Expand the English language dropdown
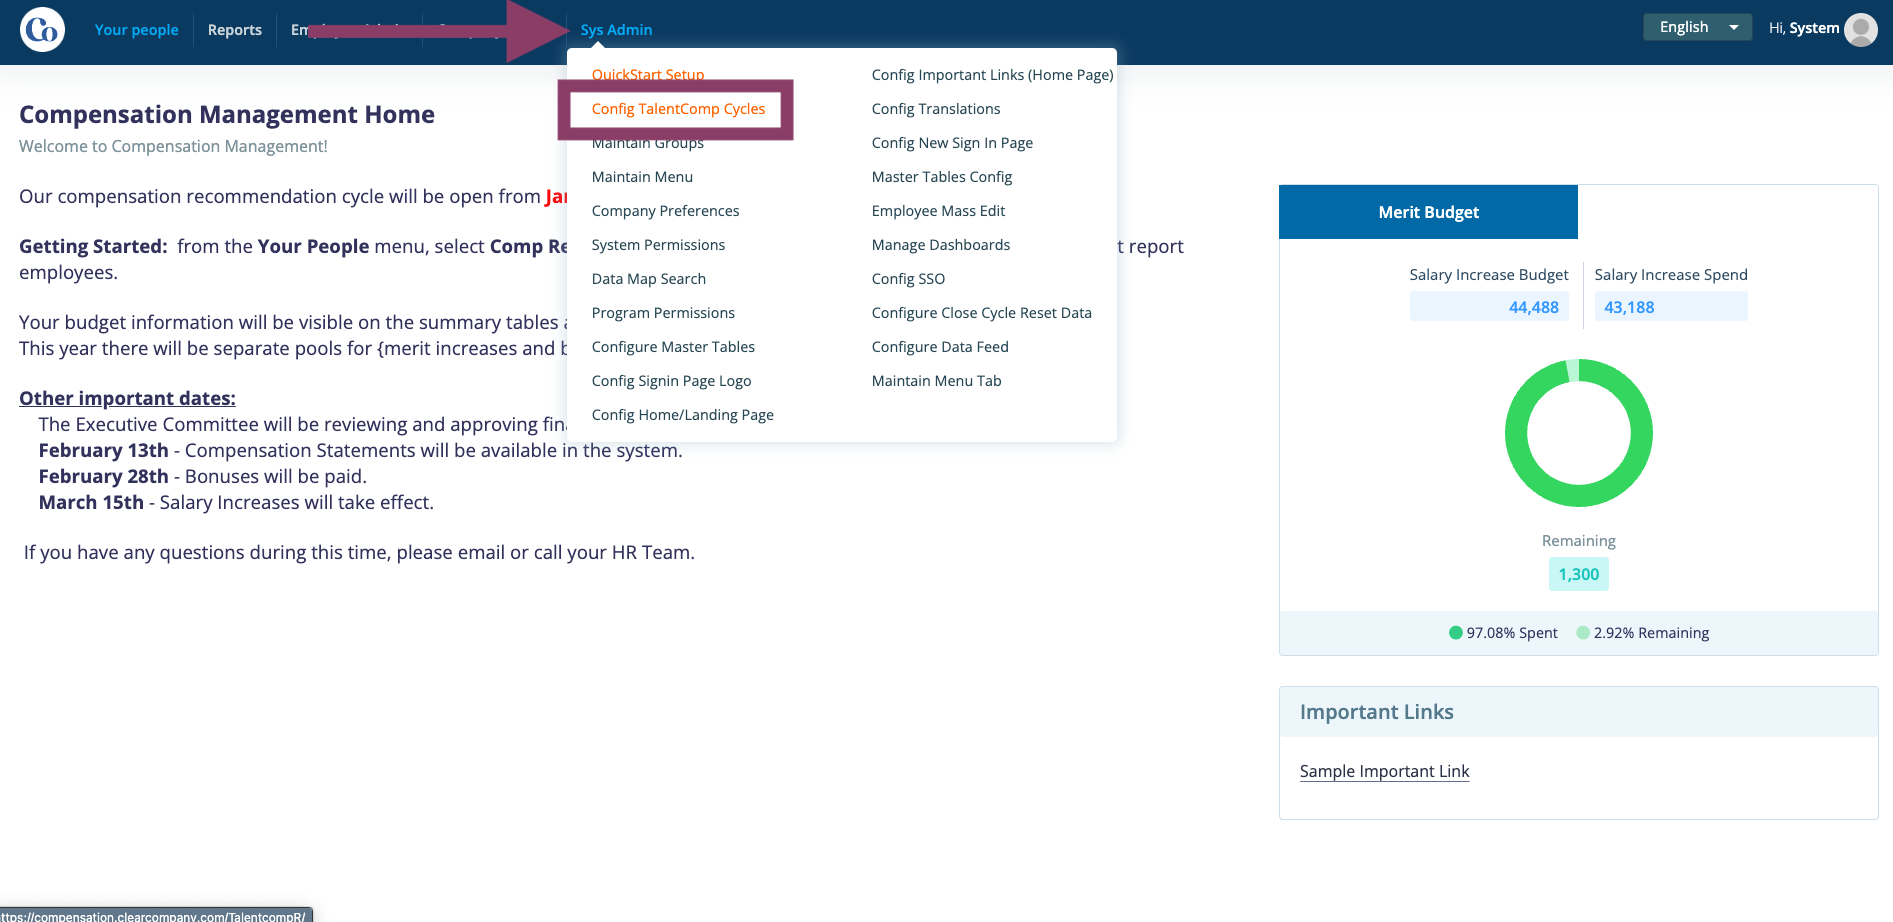This screenshot has width=1893, height=922. 1697,27
